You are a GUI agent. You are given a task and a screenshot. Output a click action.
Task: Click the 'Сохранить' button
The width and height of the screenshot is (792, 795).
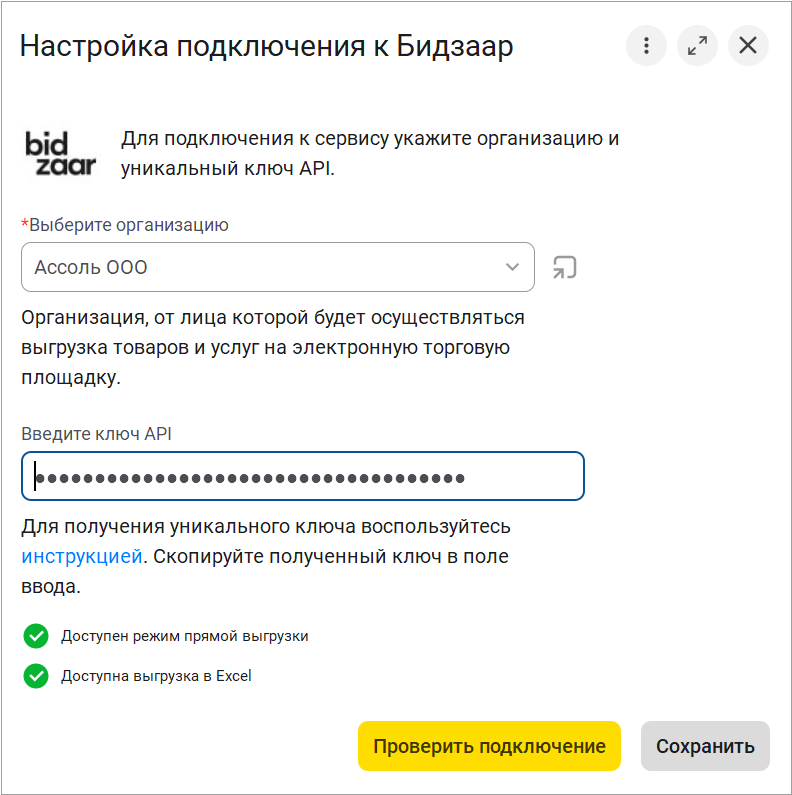point(705,746)
